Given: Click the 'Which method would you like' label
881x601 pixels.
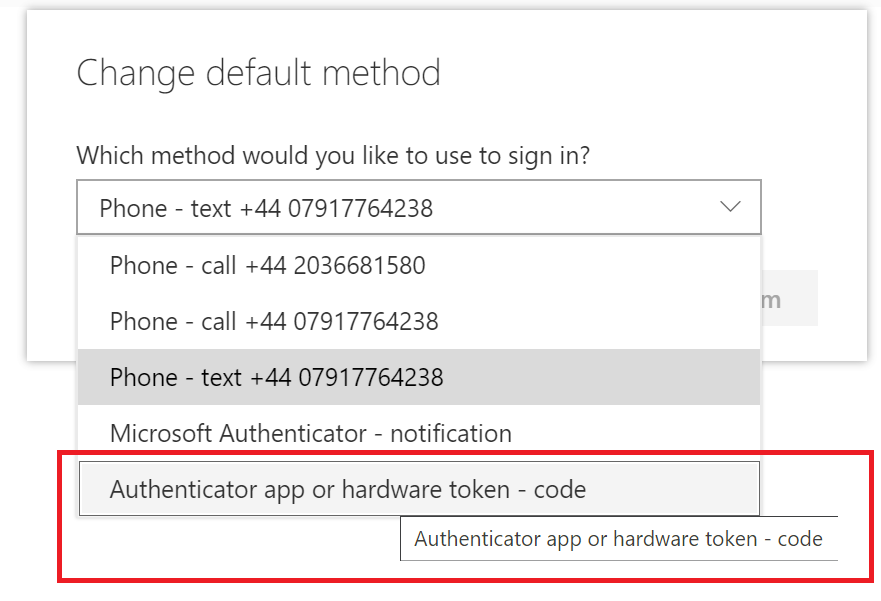Looking at the screenshot, I should [333, 155].
